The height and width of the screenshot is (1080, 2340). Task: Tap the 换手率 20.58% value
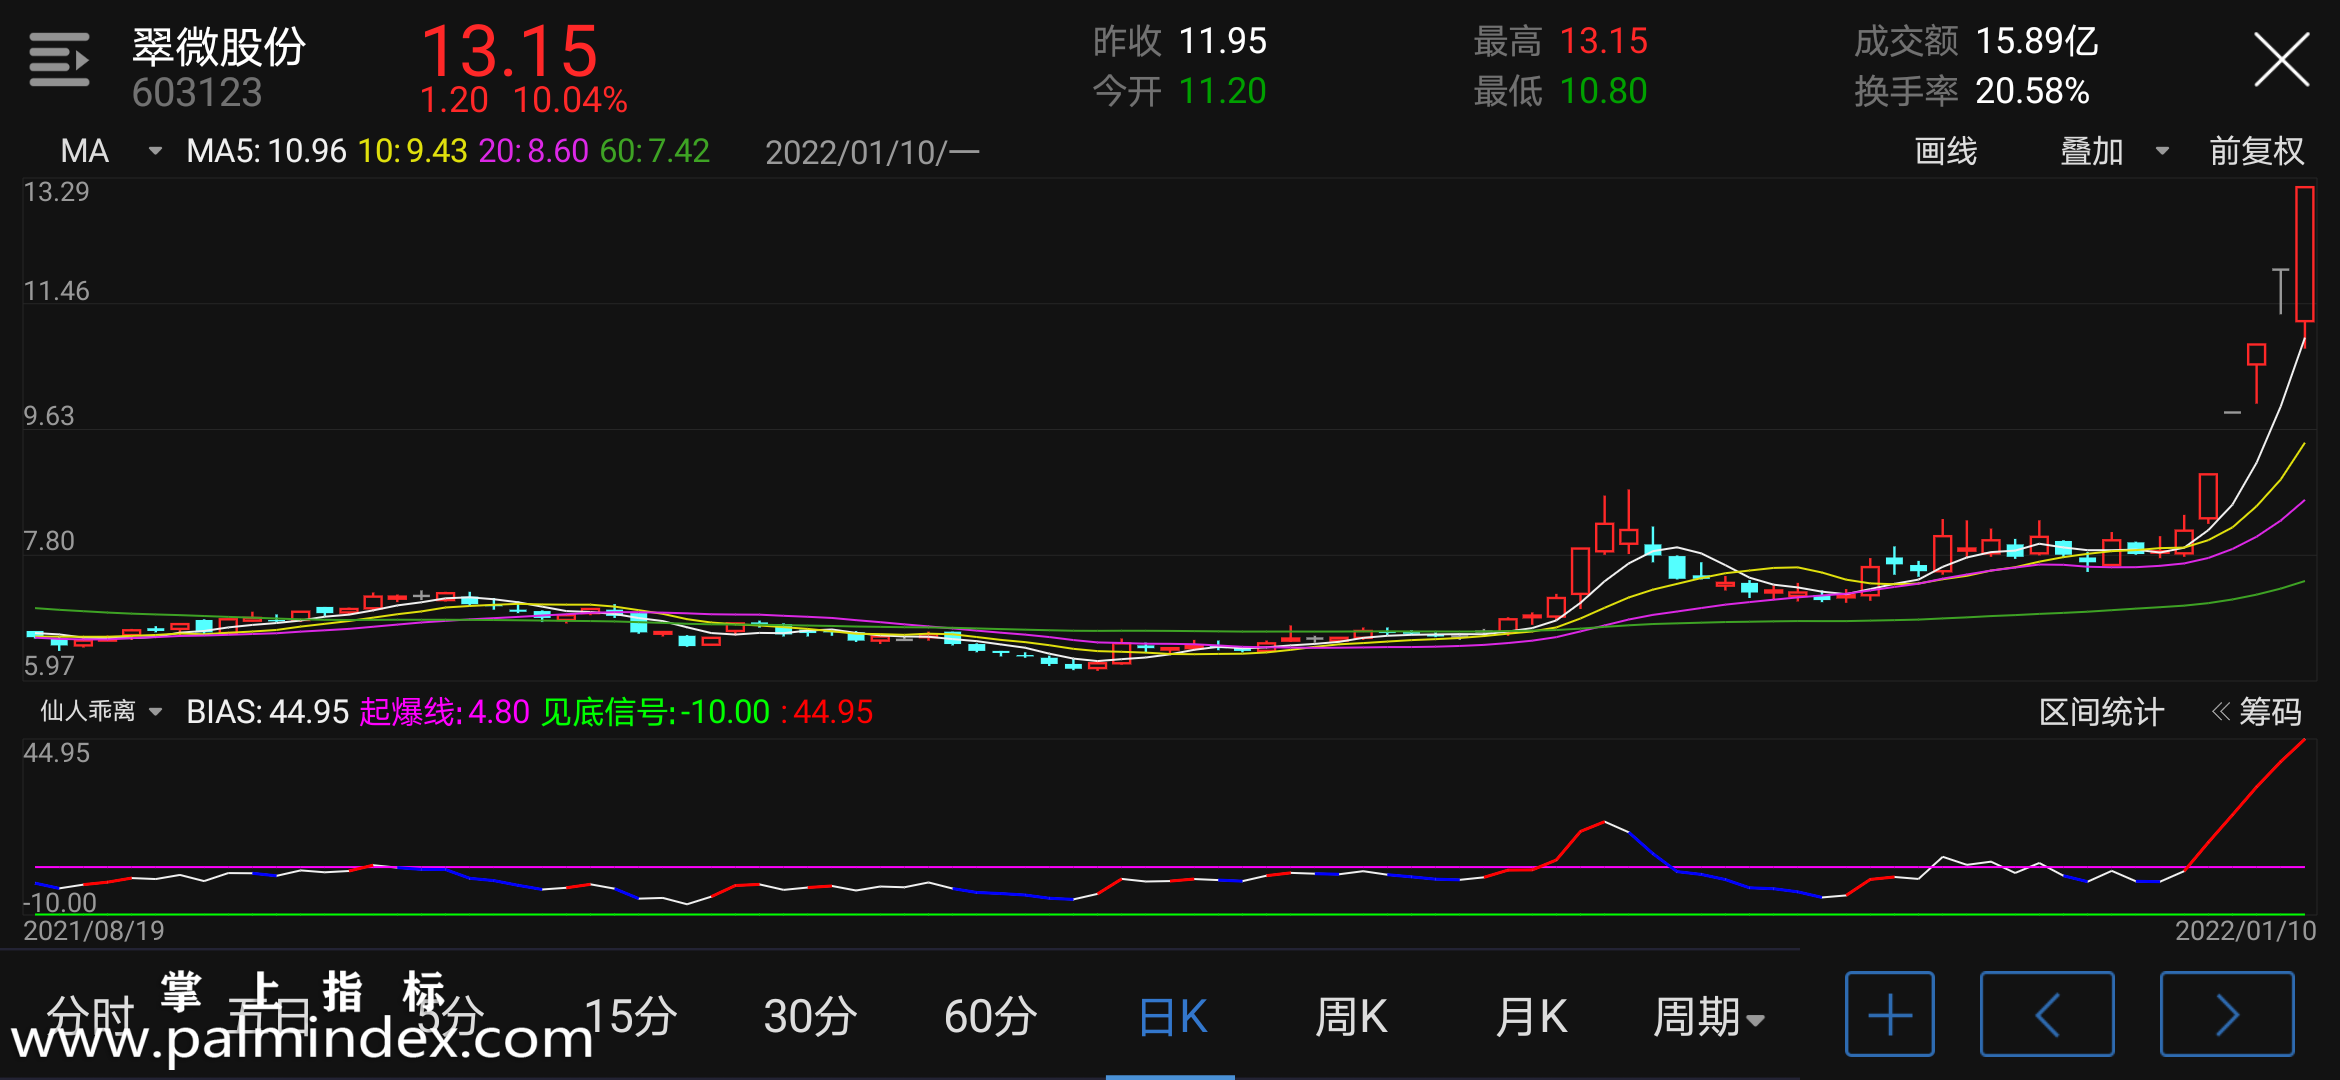1971,91
